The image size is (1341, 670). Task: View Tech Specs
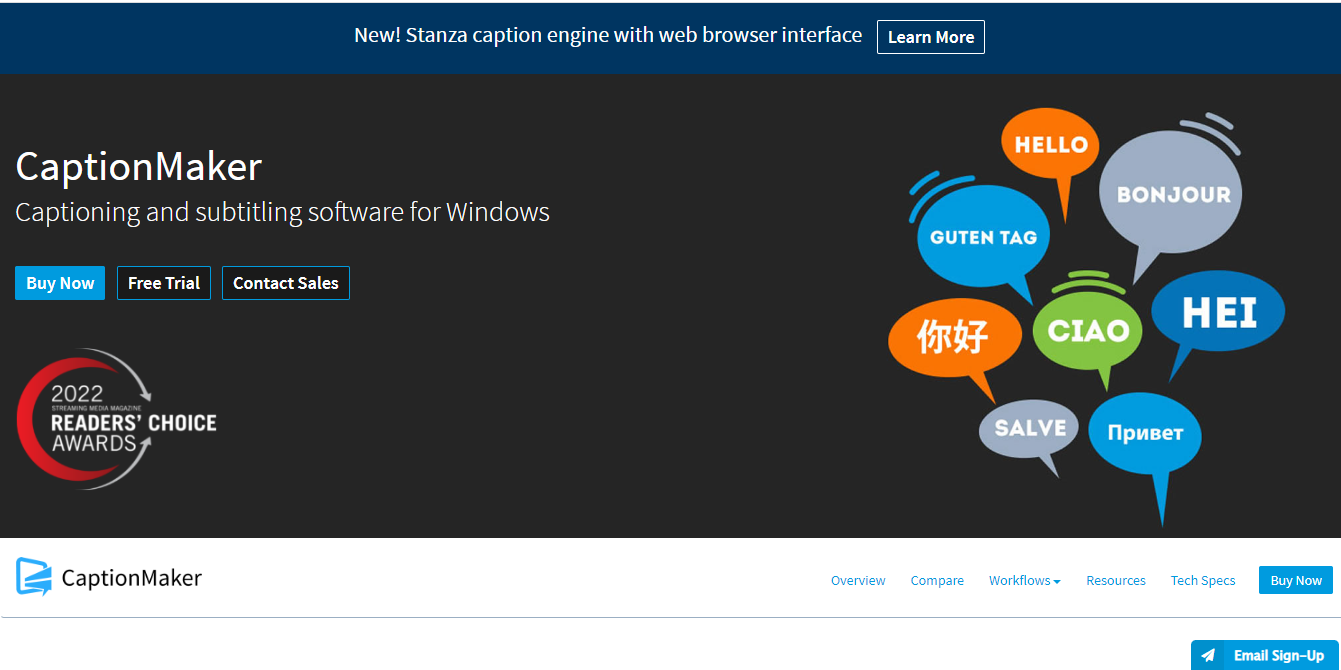pyautogui.click(x=1203, y=580)
